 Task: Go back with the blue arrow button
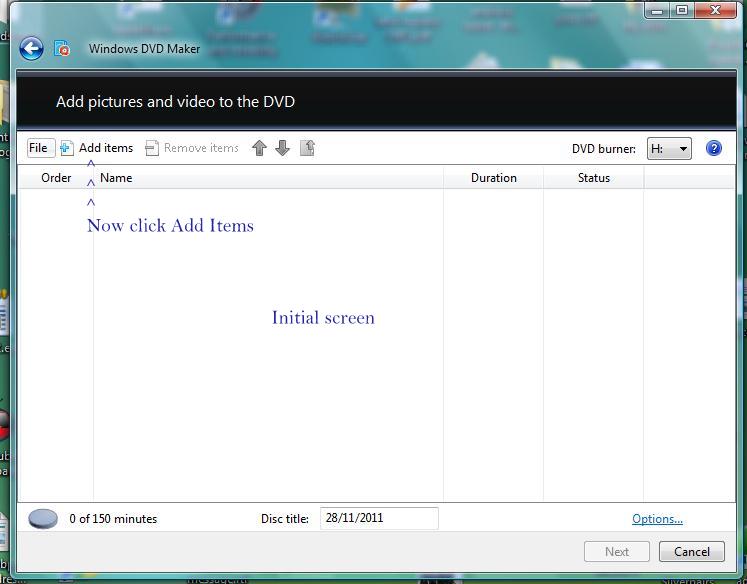(31, 49)
